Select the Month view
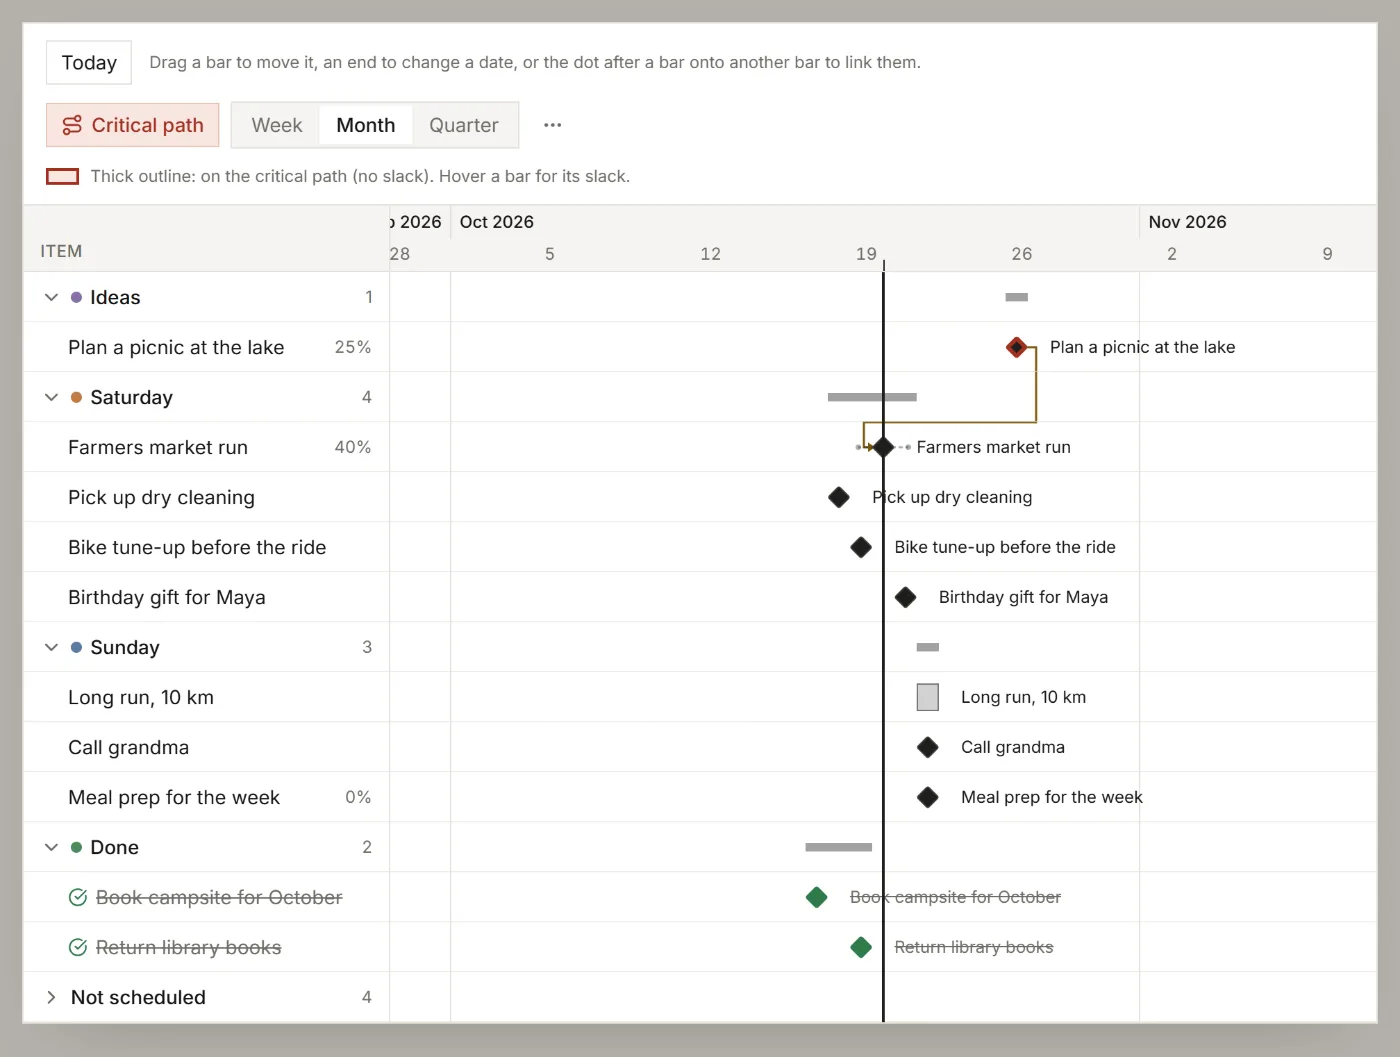The image size is (1400, 1057). coord(366,125)
